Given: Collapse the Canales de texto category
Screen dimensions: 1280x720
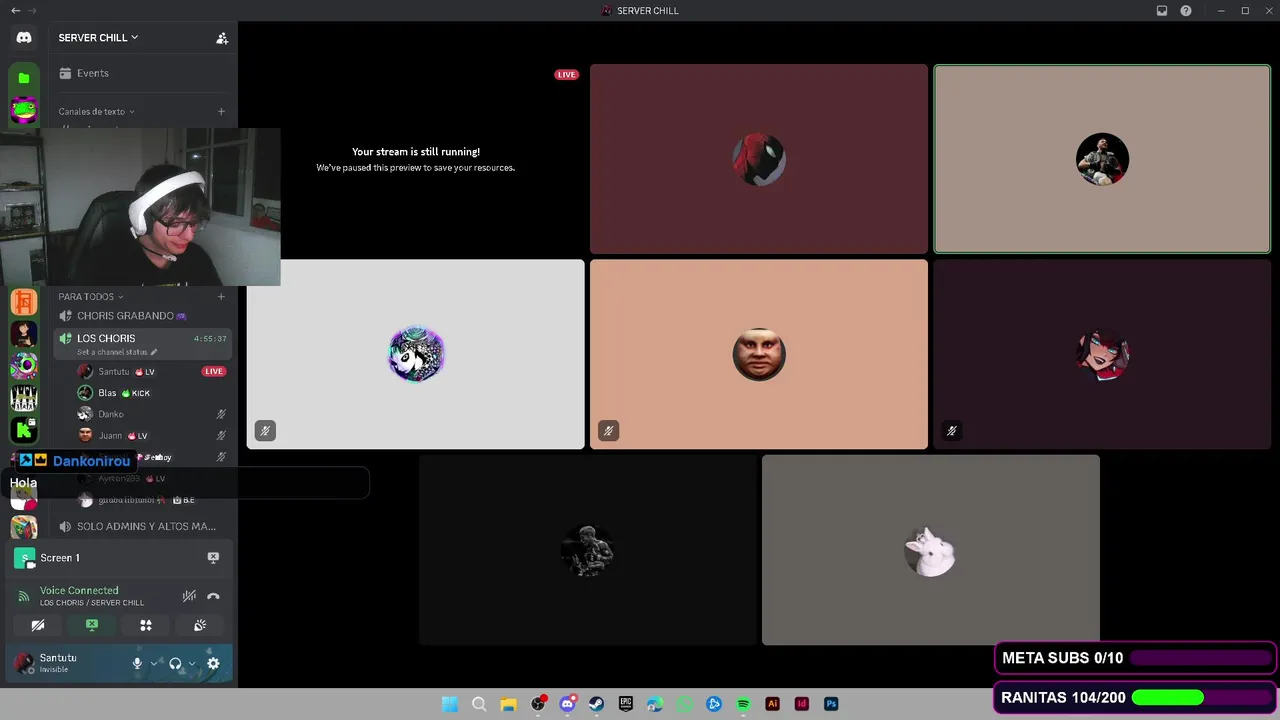Looking at the screenshot, I should [96, 112].
